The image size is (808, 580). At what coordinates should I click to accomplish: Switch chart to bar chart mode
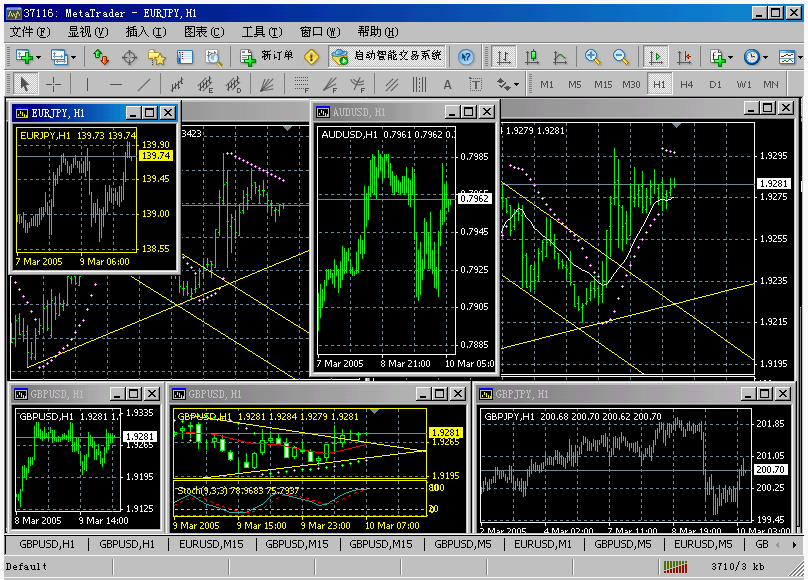tap(503, 57)
